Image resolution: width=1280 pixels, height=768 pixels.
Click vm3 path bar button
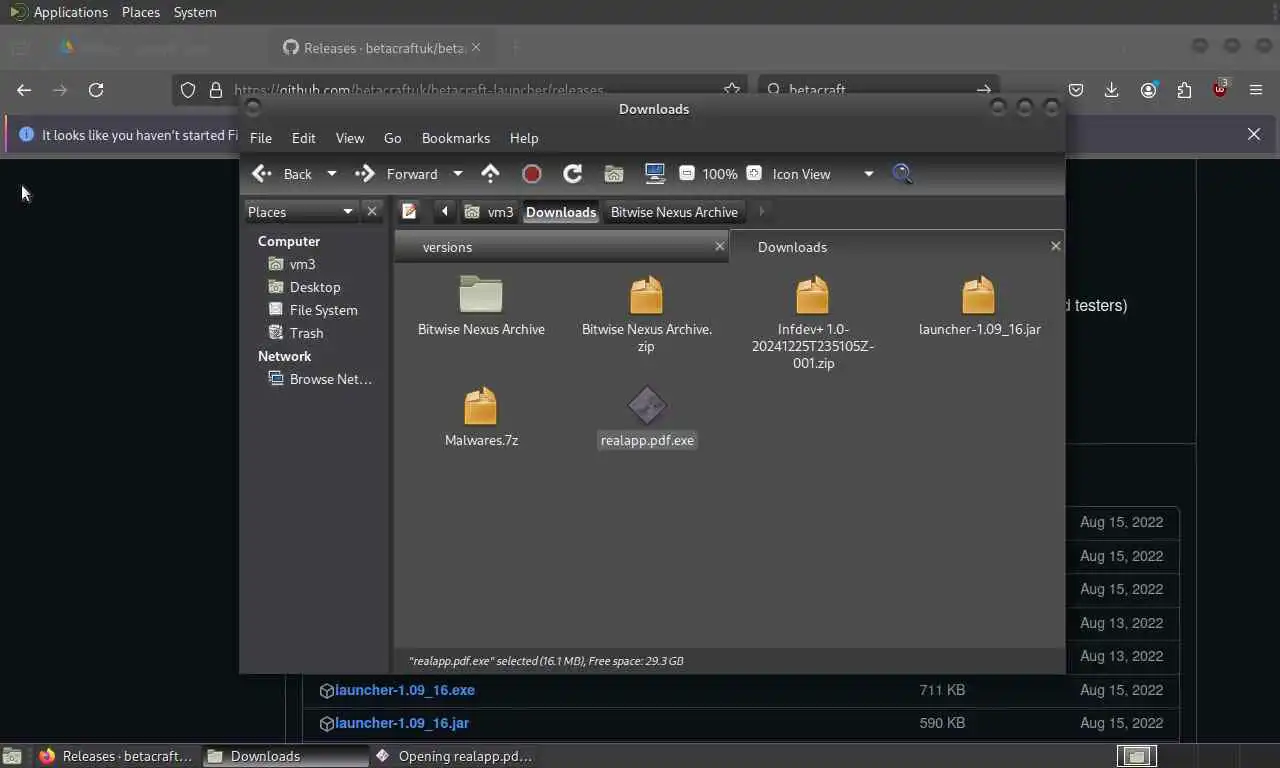click(x=489, y=212)
